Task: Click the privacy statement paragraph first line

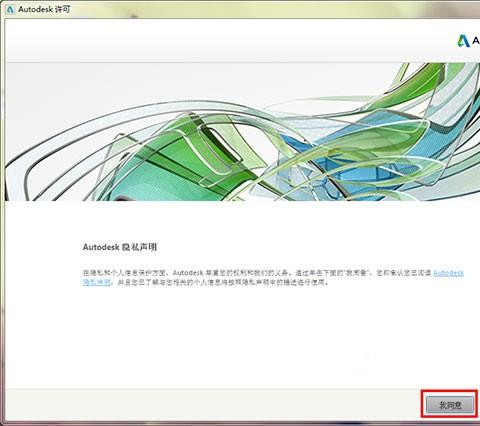Action: point(273,273)
